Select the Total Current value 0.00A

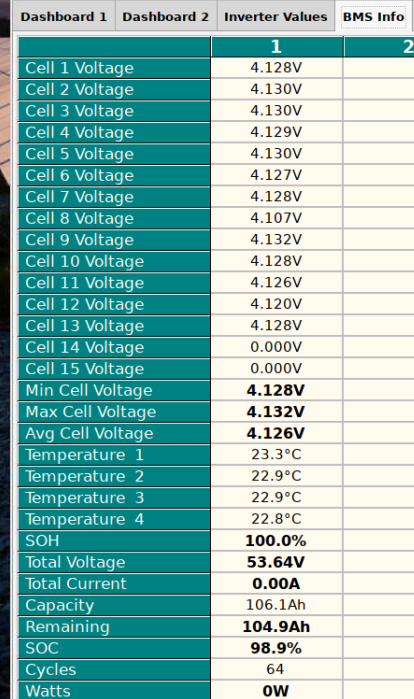[x=276, y=584]
